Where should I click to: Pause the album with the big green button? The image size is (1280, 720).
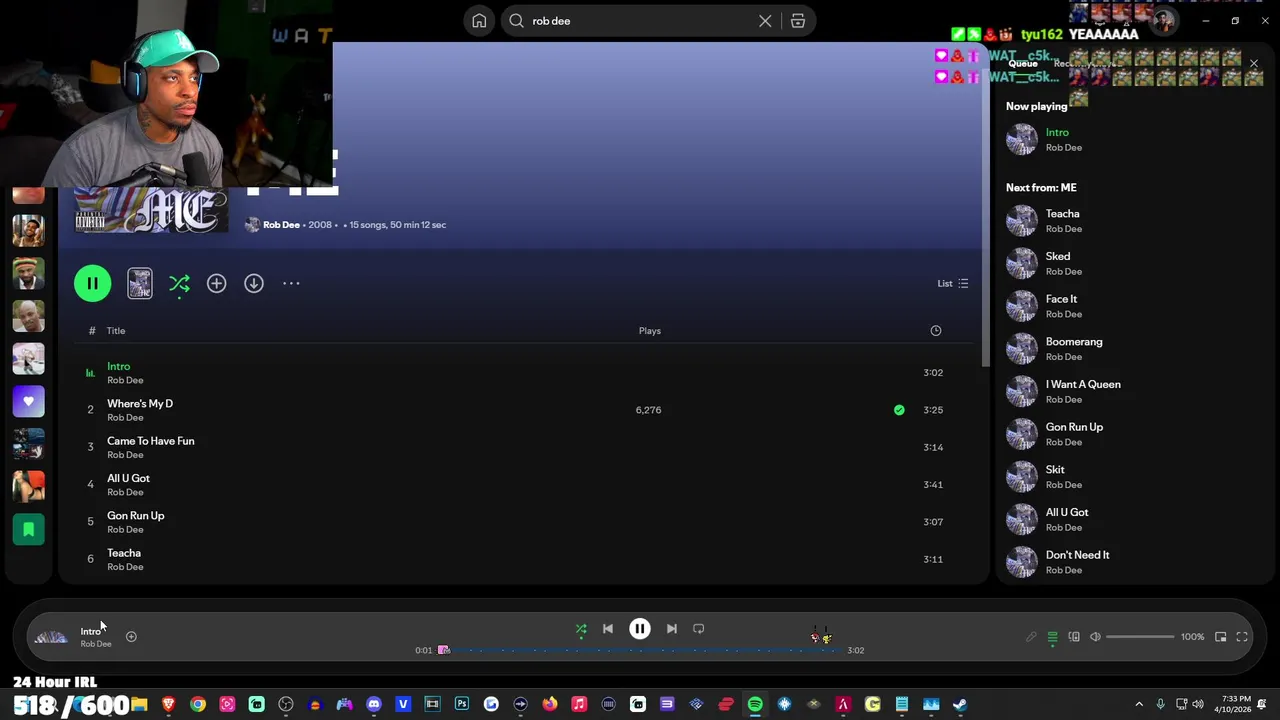92,283
